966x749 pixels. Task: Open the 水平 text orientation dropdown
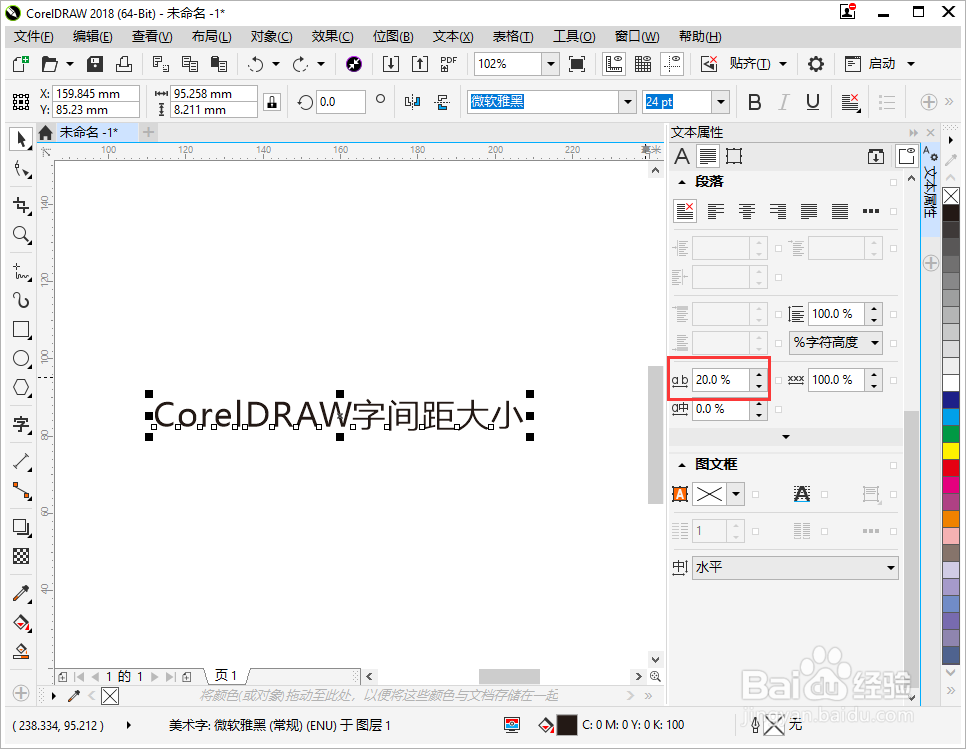(795, 567)
